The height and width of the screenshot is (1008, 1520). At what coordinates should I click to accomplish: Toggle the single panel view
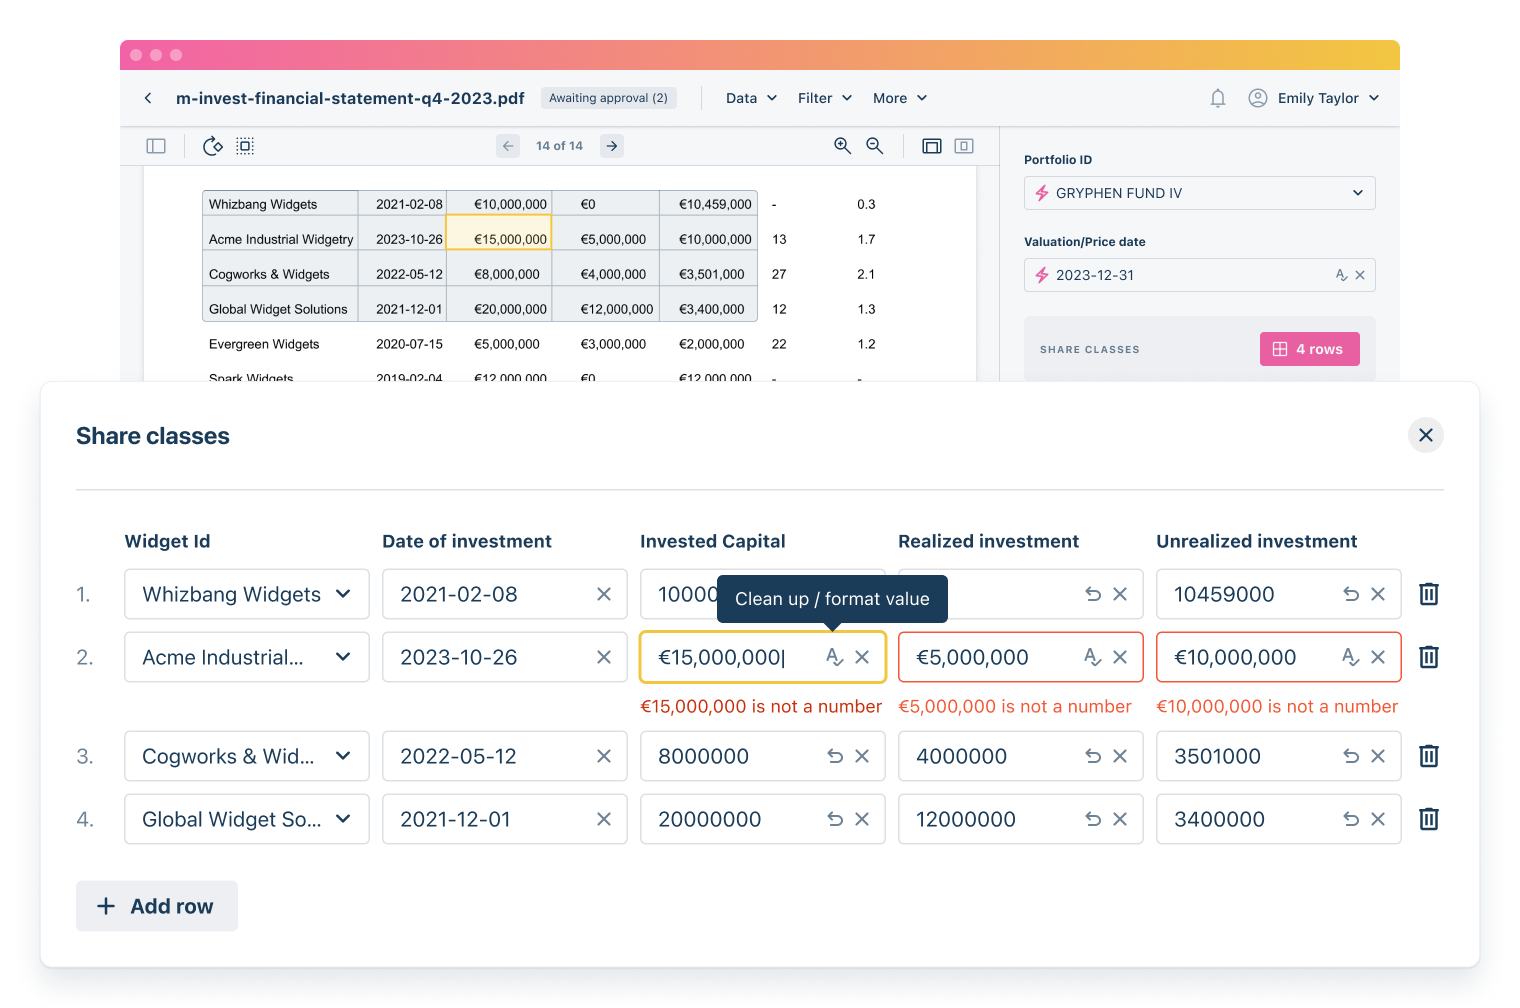(963, 146)
